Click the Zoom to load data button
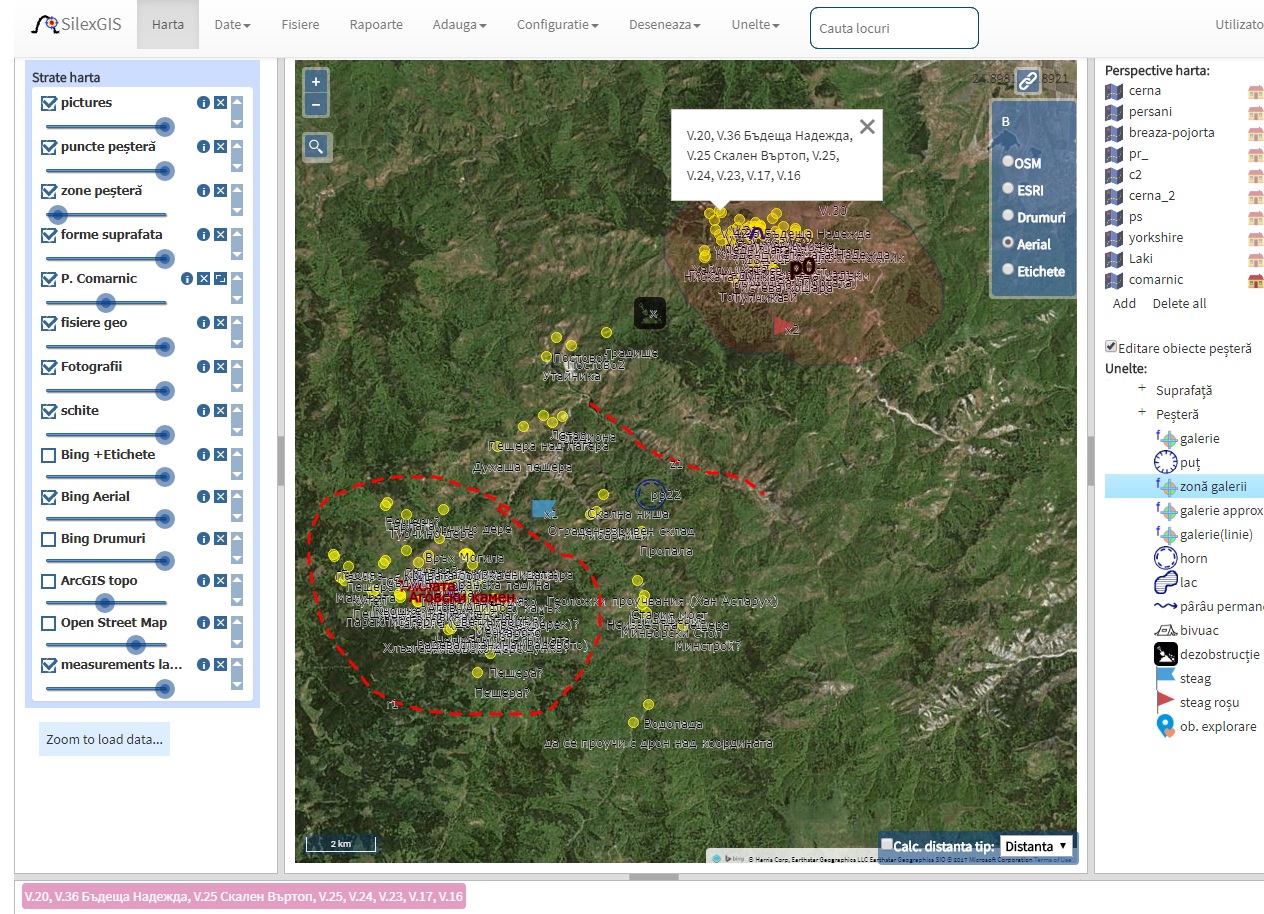 (104, 740)
